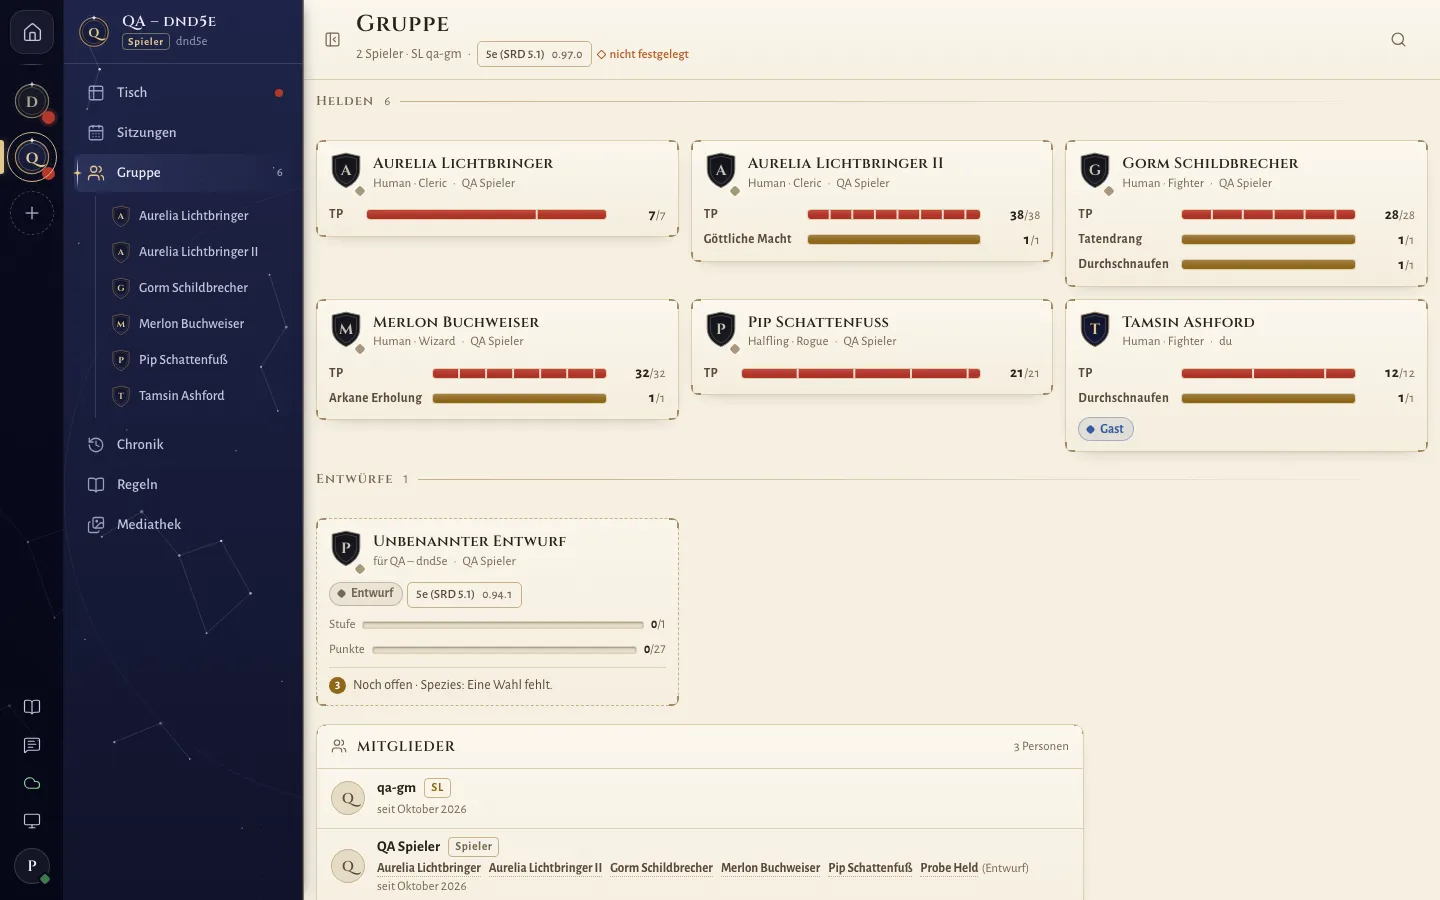1440x900 pixels.
Task: Open the P user profile avatar
Action: coord(32,866)
